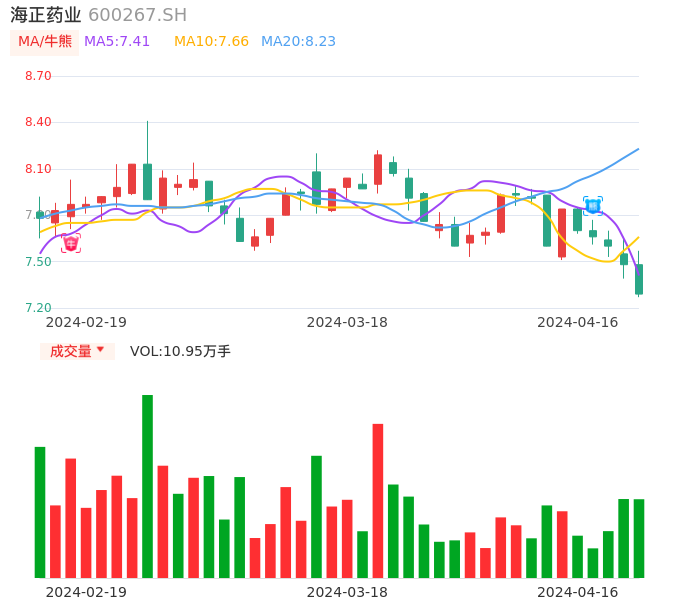Click the red bull (牛) signal icon

71,243
